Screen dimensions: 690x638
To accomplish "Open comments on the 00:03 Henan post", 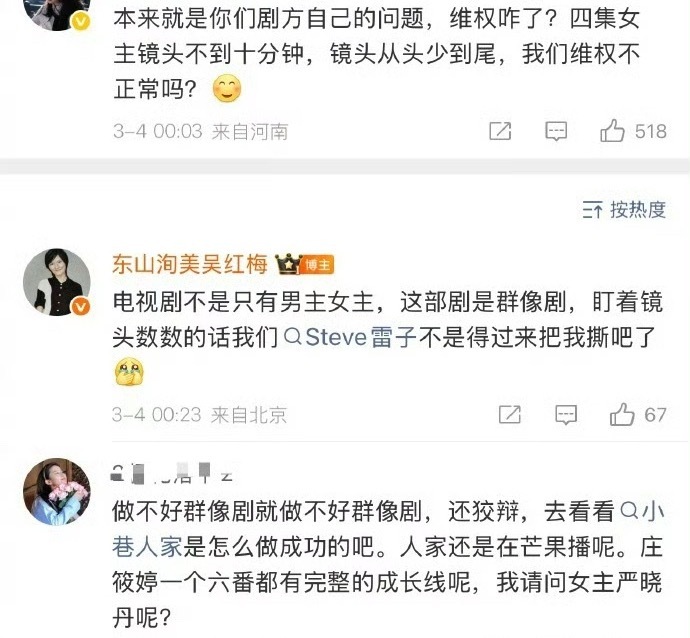I will click(x=556, y=131).
